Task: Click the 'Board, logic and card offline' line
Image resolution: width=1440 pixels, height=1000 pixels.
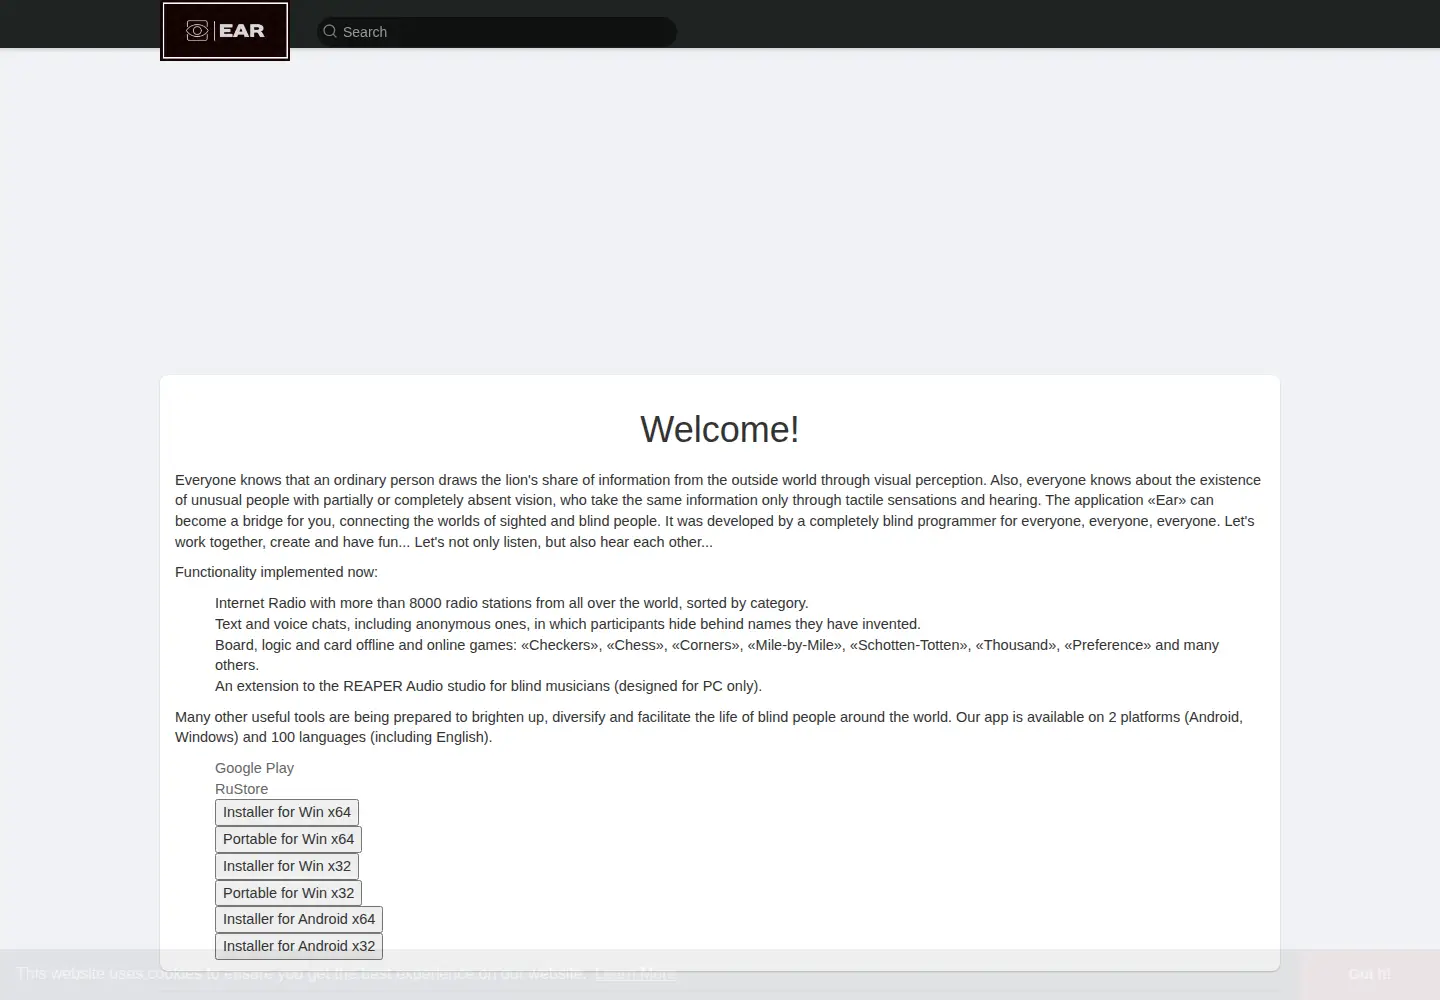Action: (717, 655)
